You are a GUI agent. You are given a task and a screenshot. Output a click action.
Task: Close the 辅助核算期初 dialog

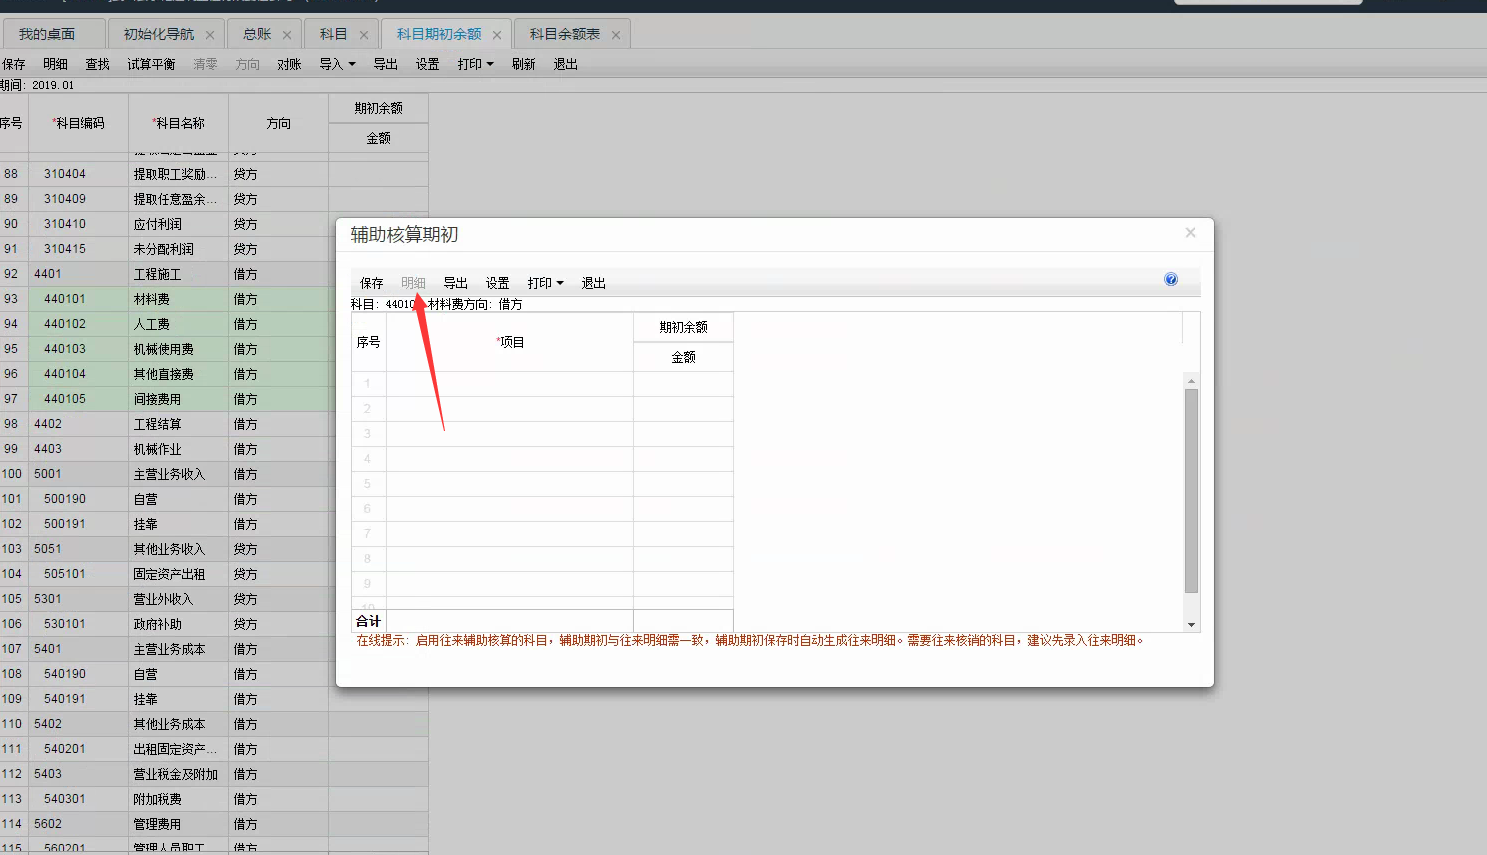click(1190, 232)
